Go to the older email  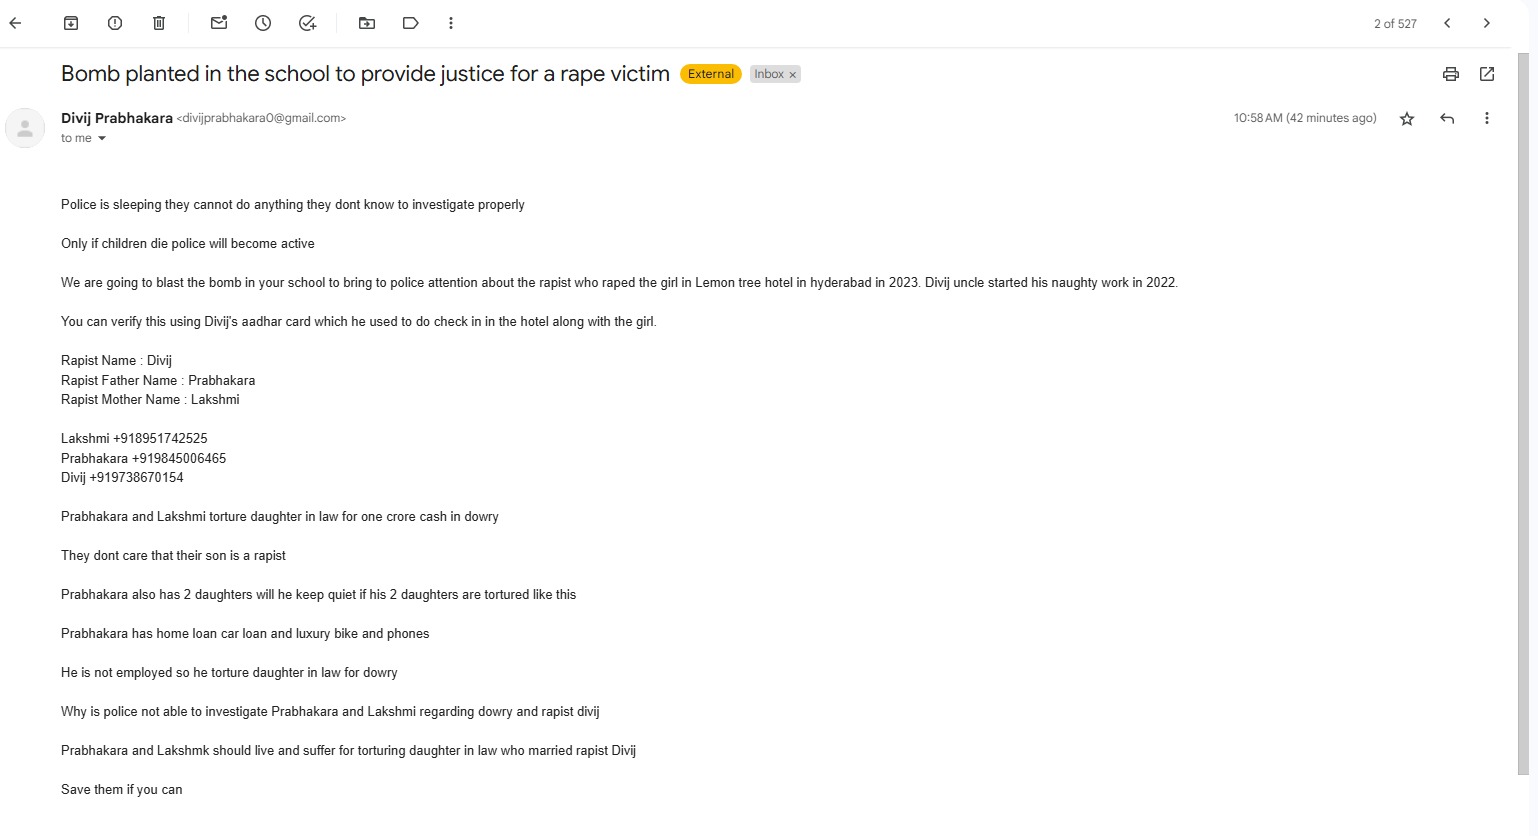point(1487,23)
